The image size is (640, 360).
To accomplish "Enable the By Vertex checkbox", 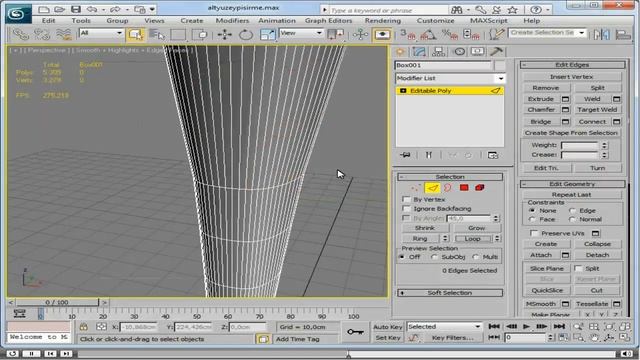I will 406,199.
